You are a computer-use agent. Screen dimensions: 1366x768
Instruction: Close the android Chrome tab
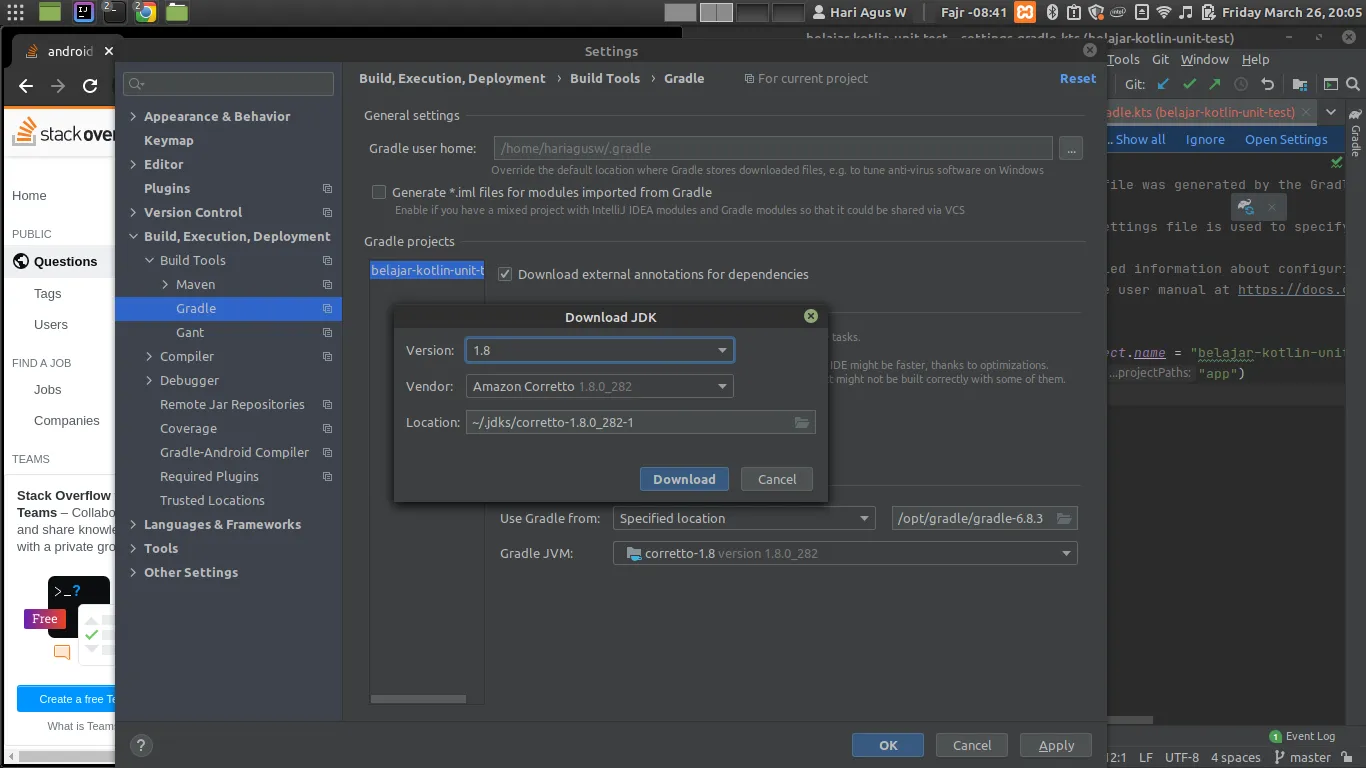click(108, 51)
